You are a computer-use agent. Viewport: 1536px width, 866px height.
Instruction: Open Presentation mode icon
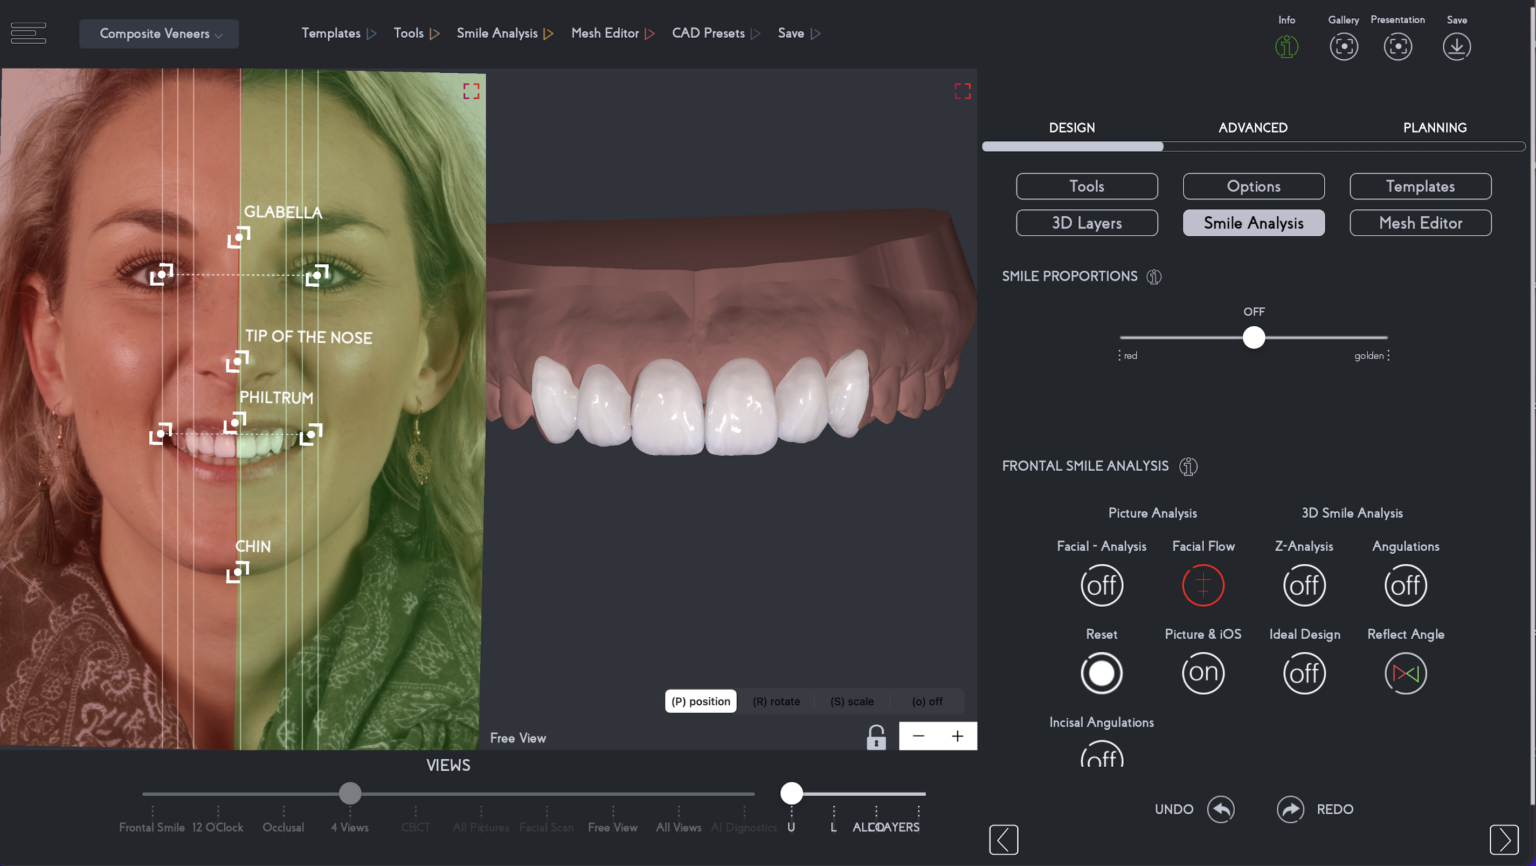[1398, 46]
